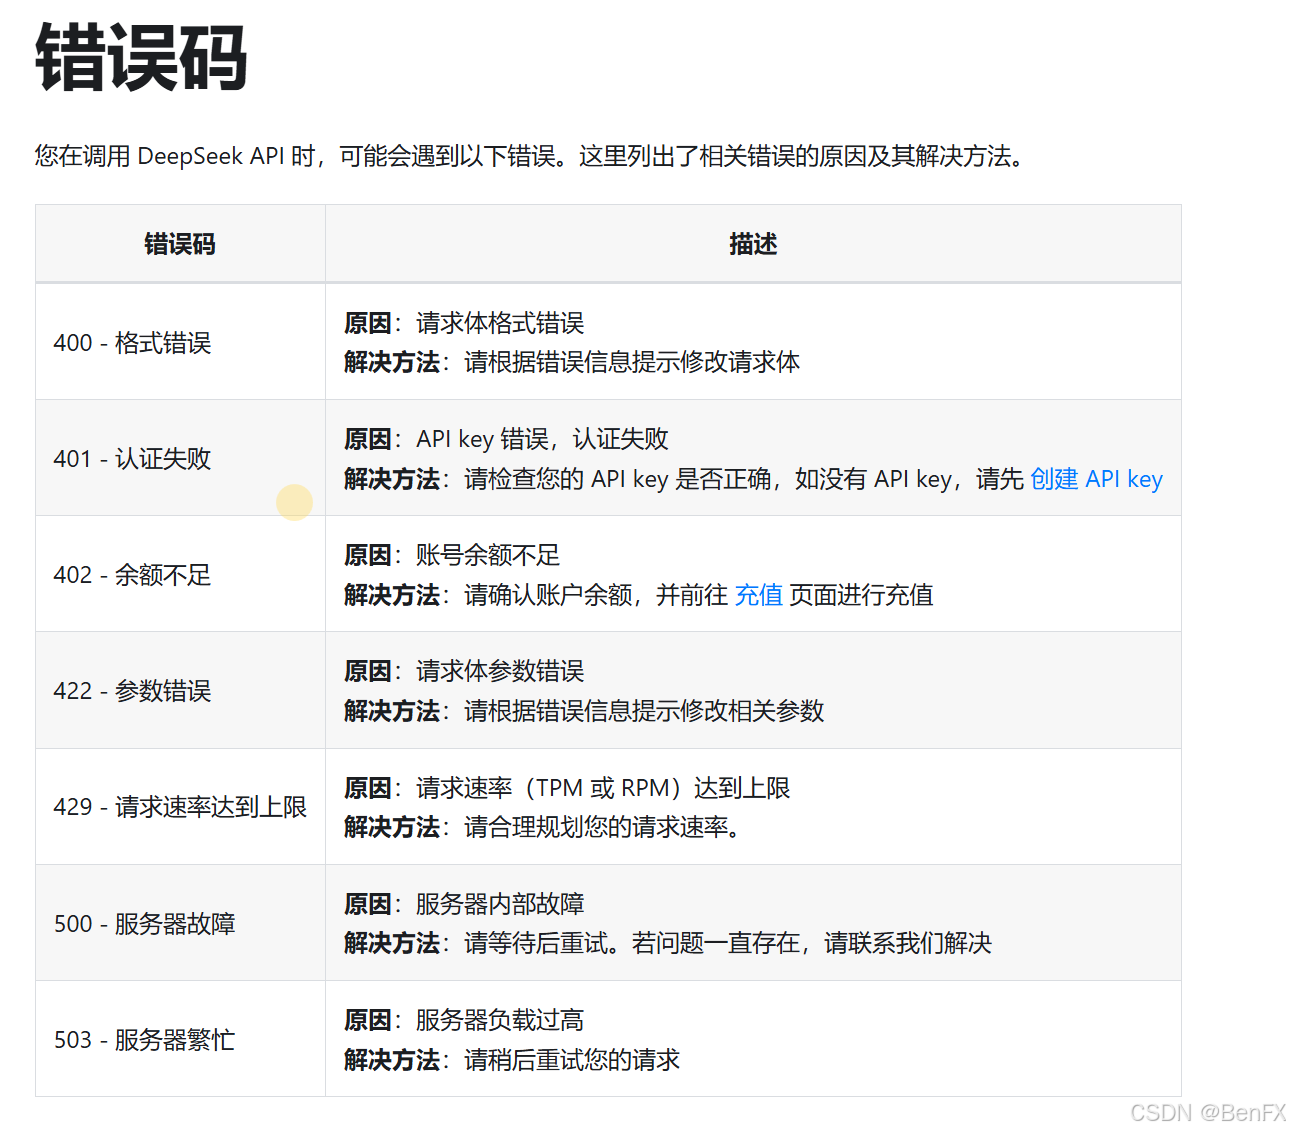Open the 充值 recharge page link

click(759, 595)
